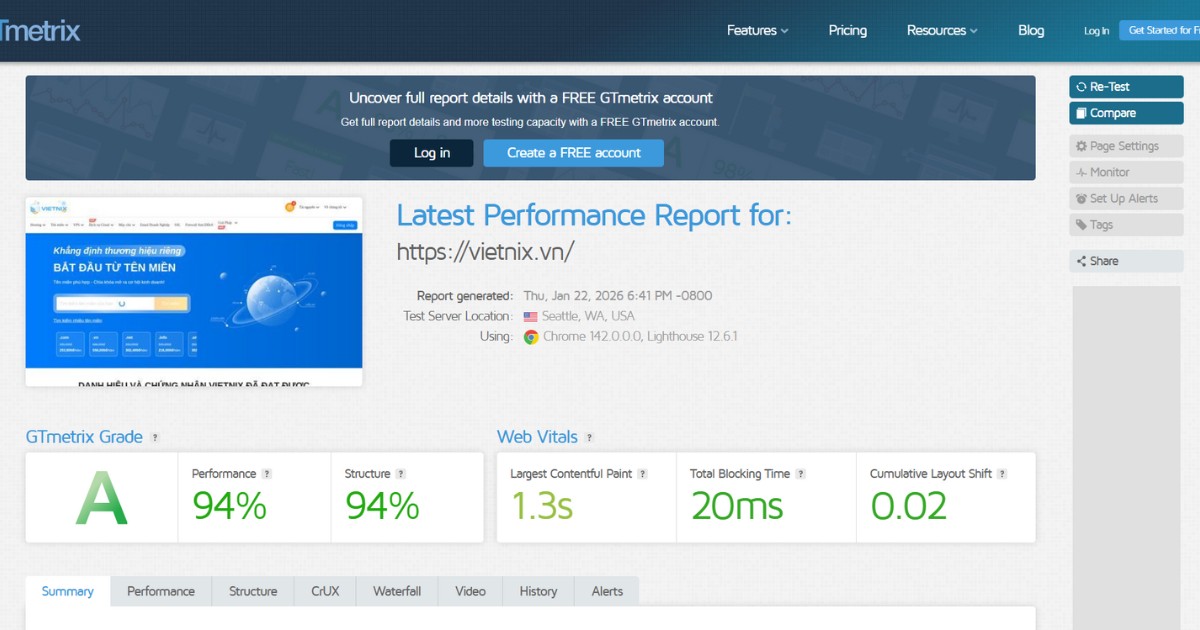Expand the Resources dropdown menu

[x=941, y=30]
